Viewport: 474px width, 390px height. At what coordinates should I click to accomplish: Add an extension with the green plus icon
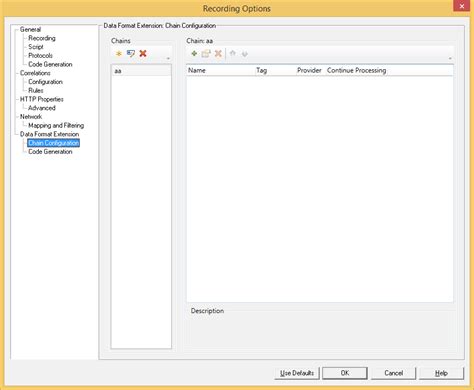(194, 53)
